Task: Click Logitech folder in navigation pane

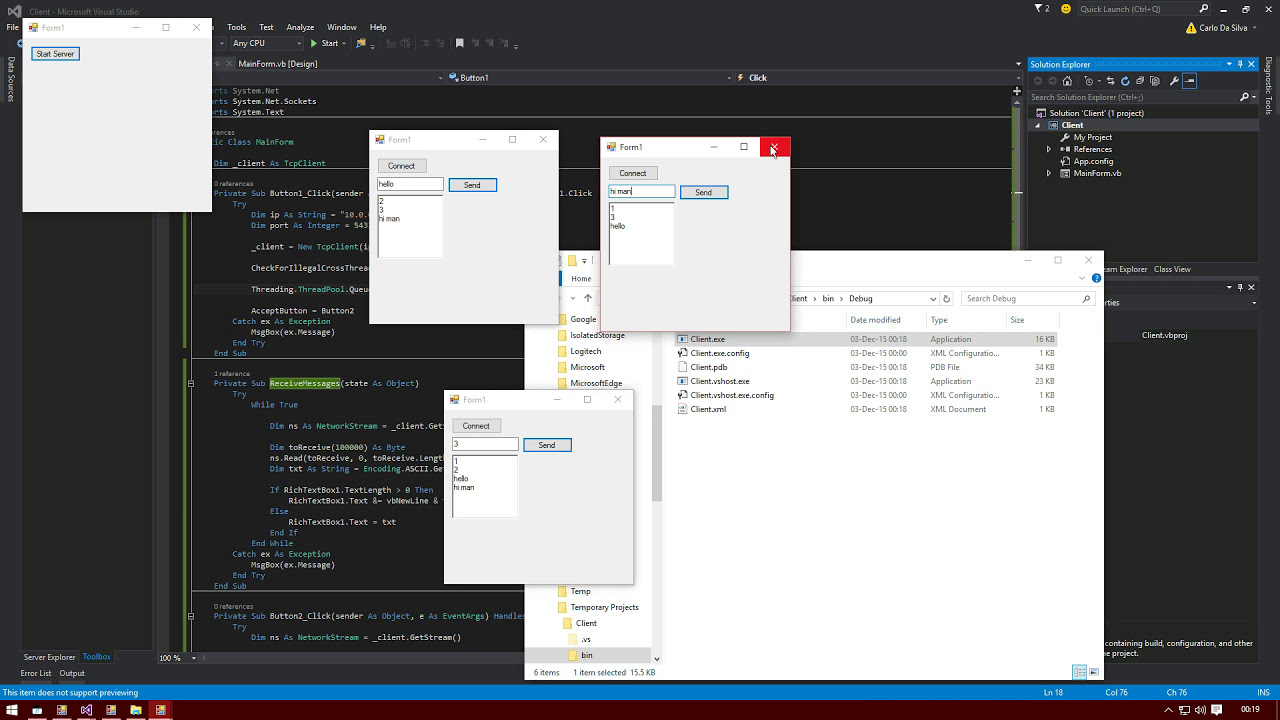Action: (585, 351)
